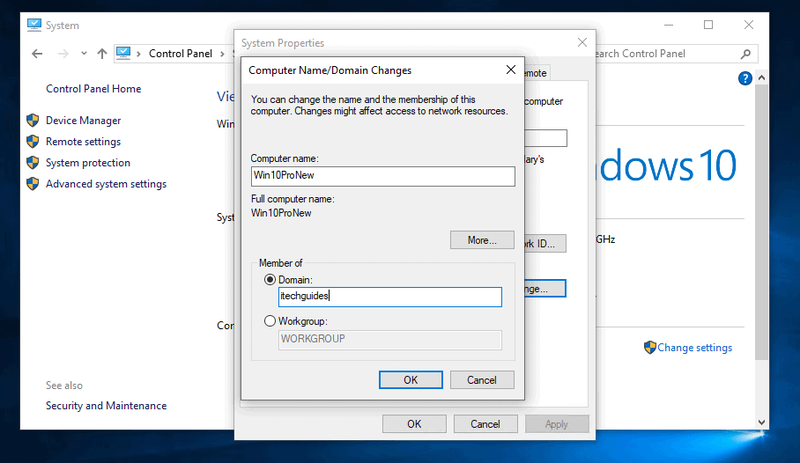Open recent locations dropdown arrow
The height and width of the screenshot is (463, 800).
(x=84, y=53)
